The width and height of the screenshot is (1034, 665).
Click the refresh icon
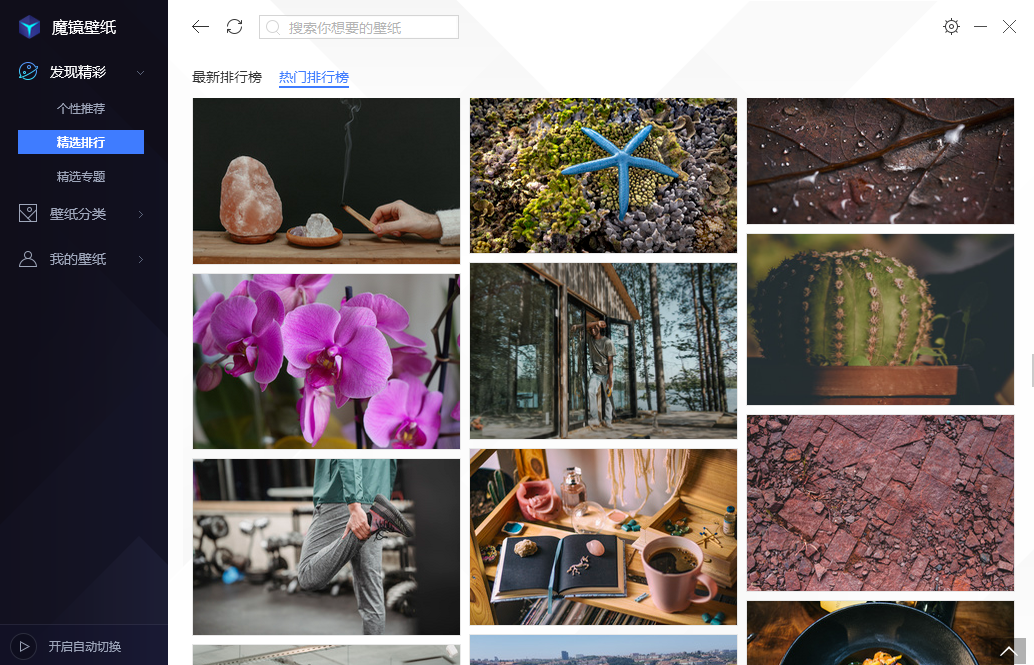234,27
